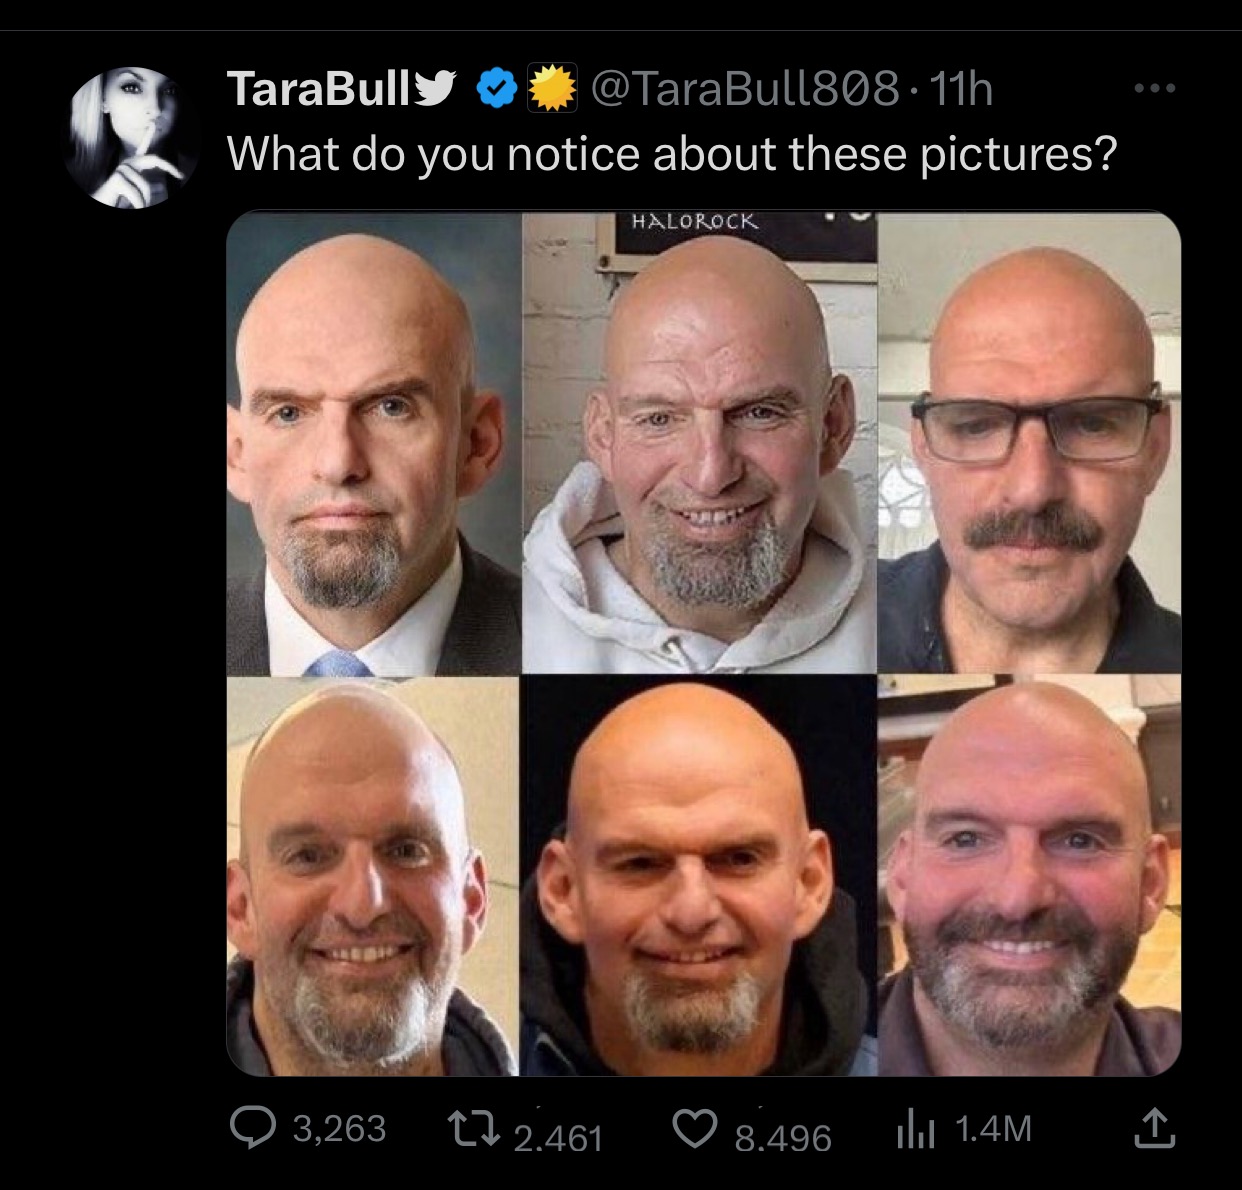Click the TaraBull display name
Image resolution: width=1242 pixels, height=1190 pixels.
(x=319, y=90)
